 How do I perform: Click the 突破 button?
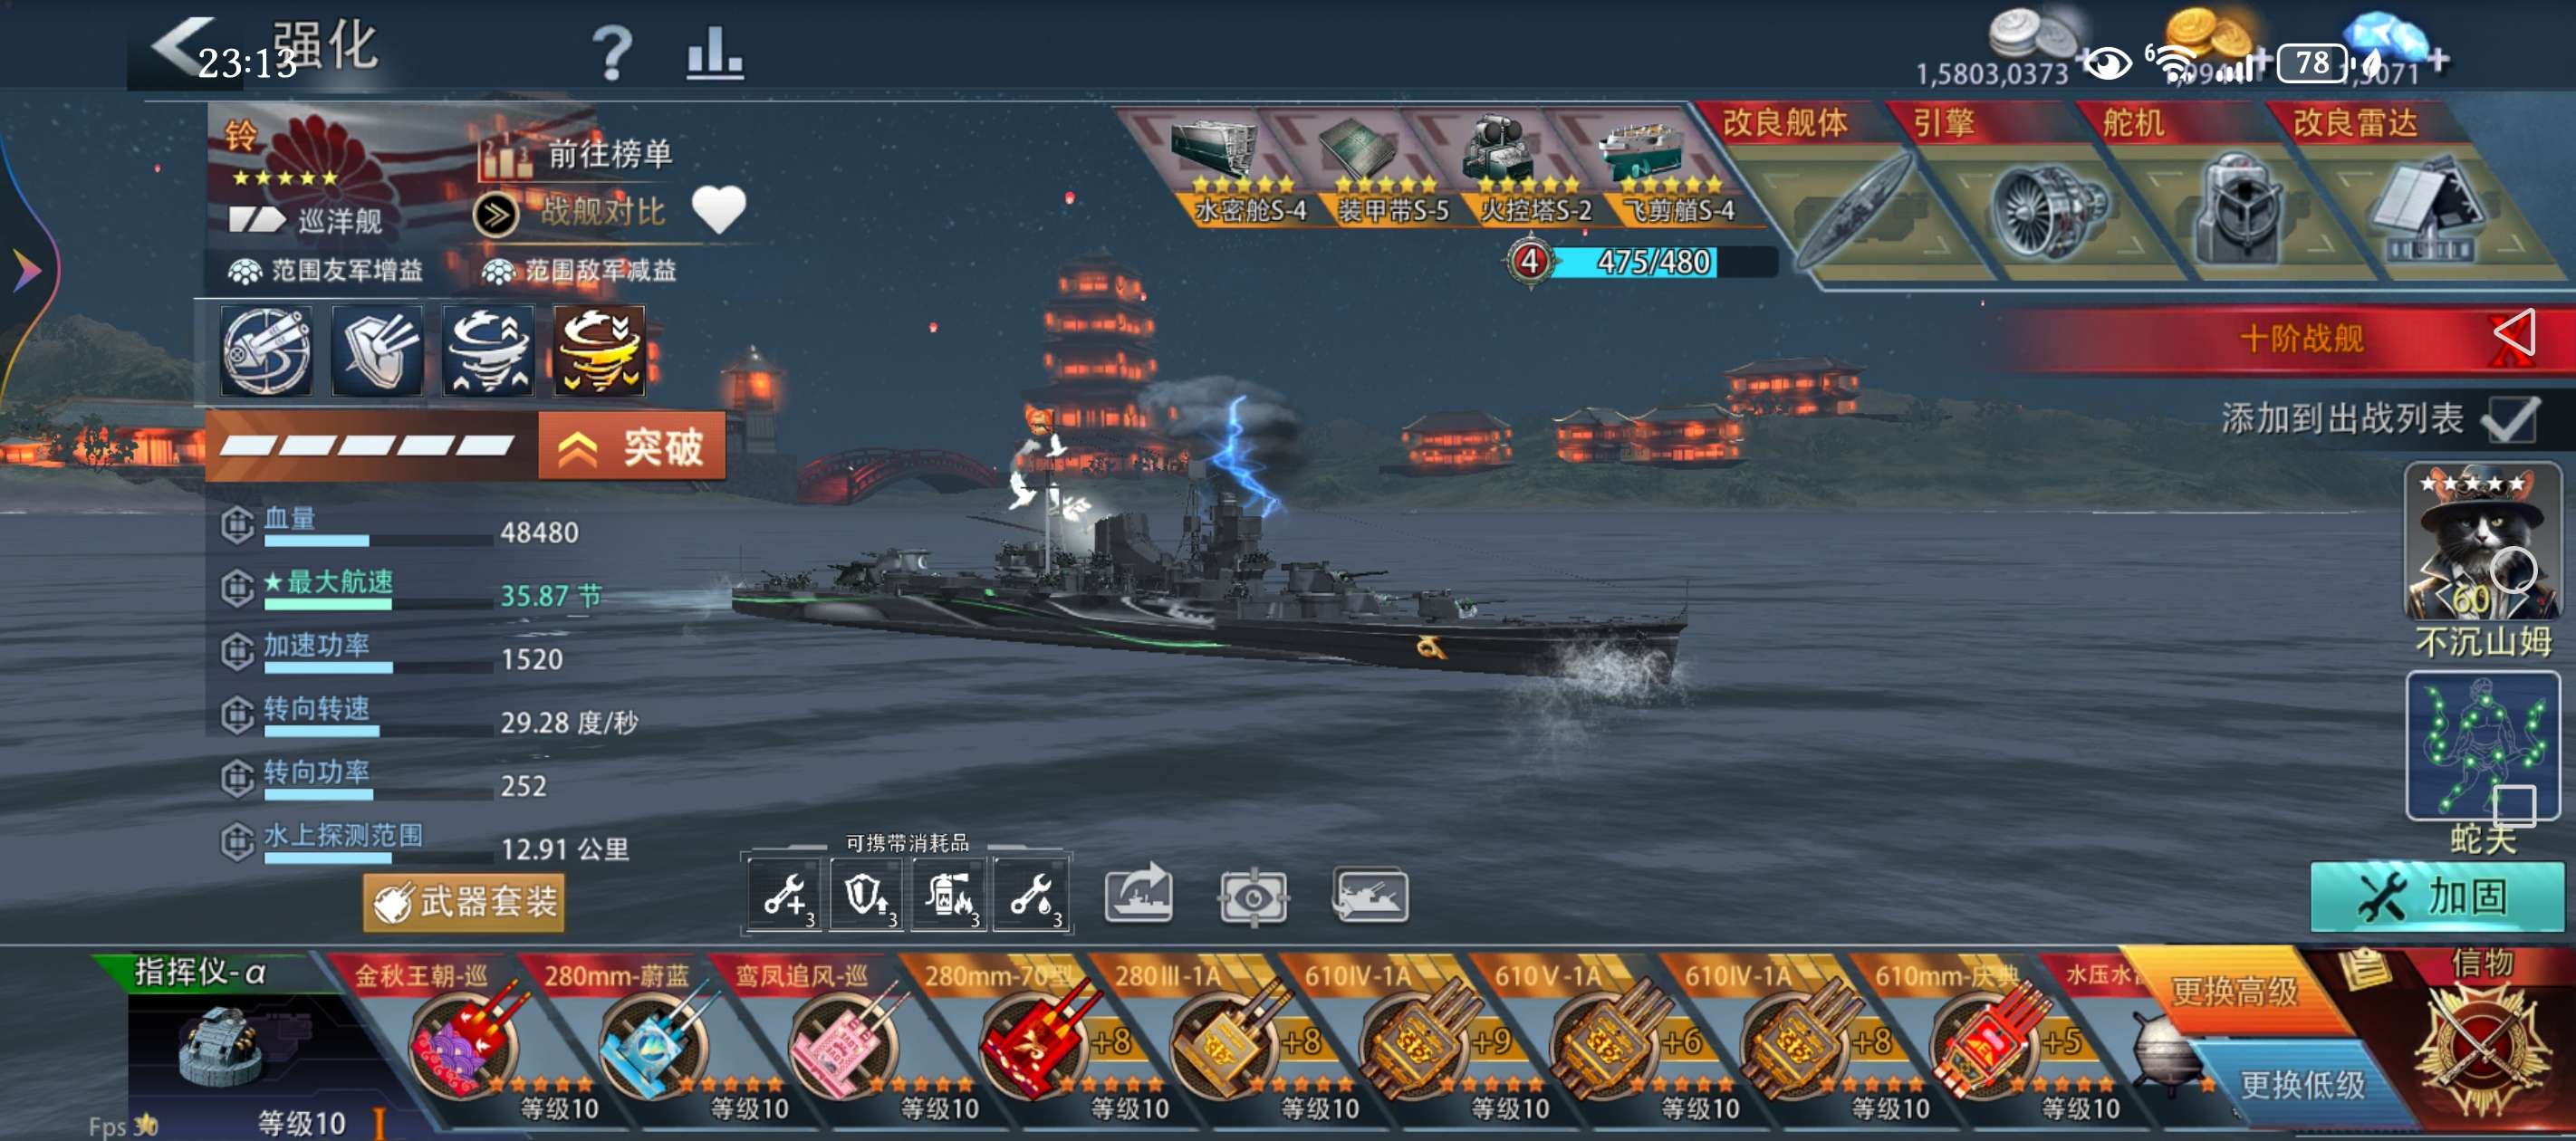pos(633,446)
